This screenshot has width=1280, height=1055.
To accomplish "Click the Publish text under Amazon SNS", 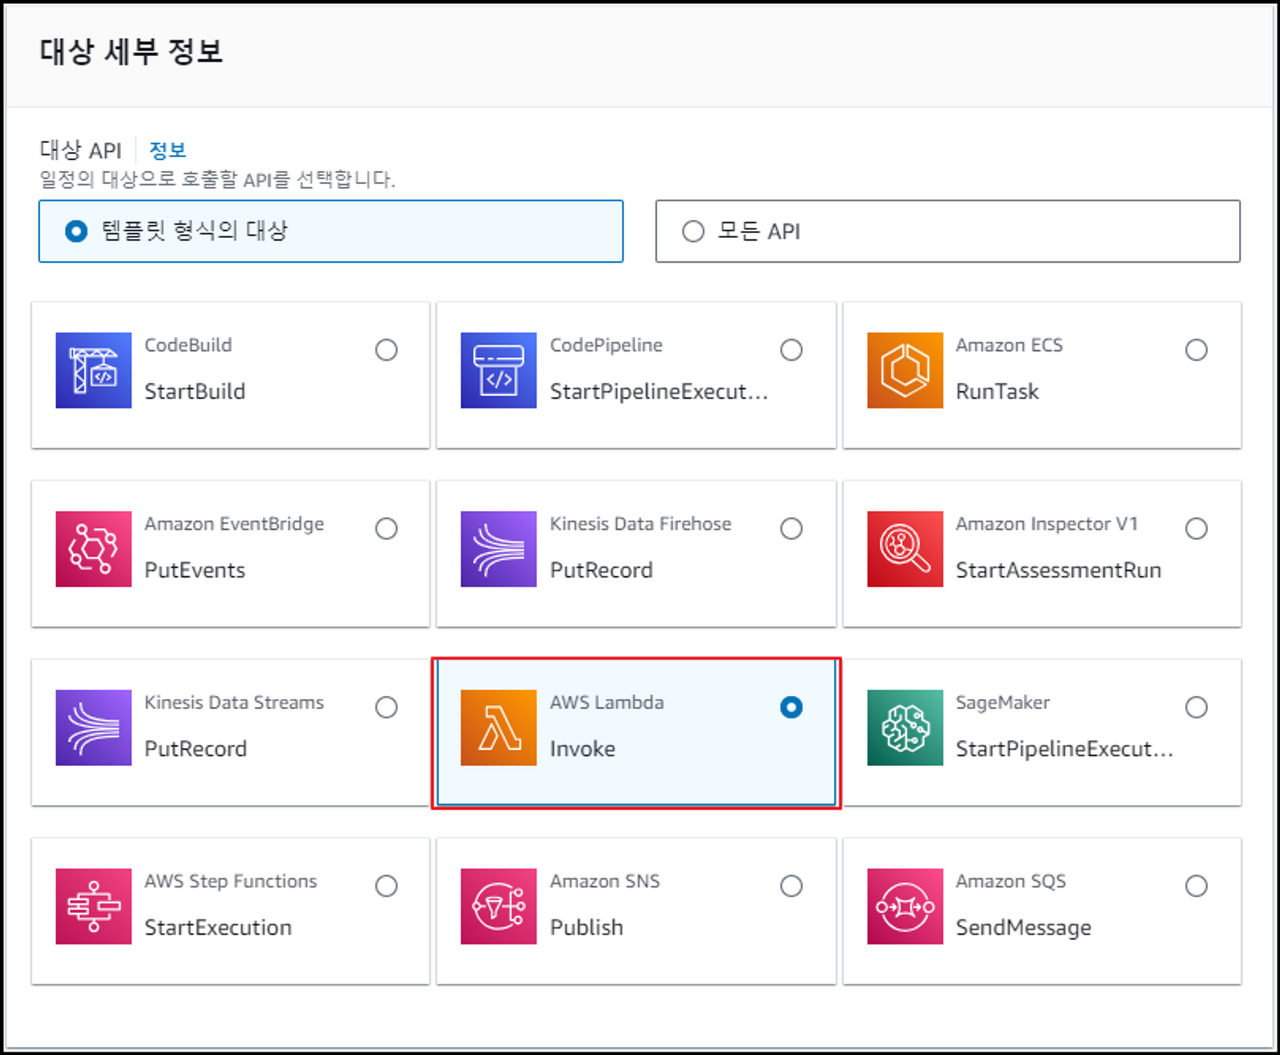I will pyautogui.click(x=587, y=928).
